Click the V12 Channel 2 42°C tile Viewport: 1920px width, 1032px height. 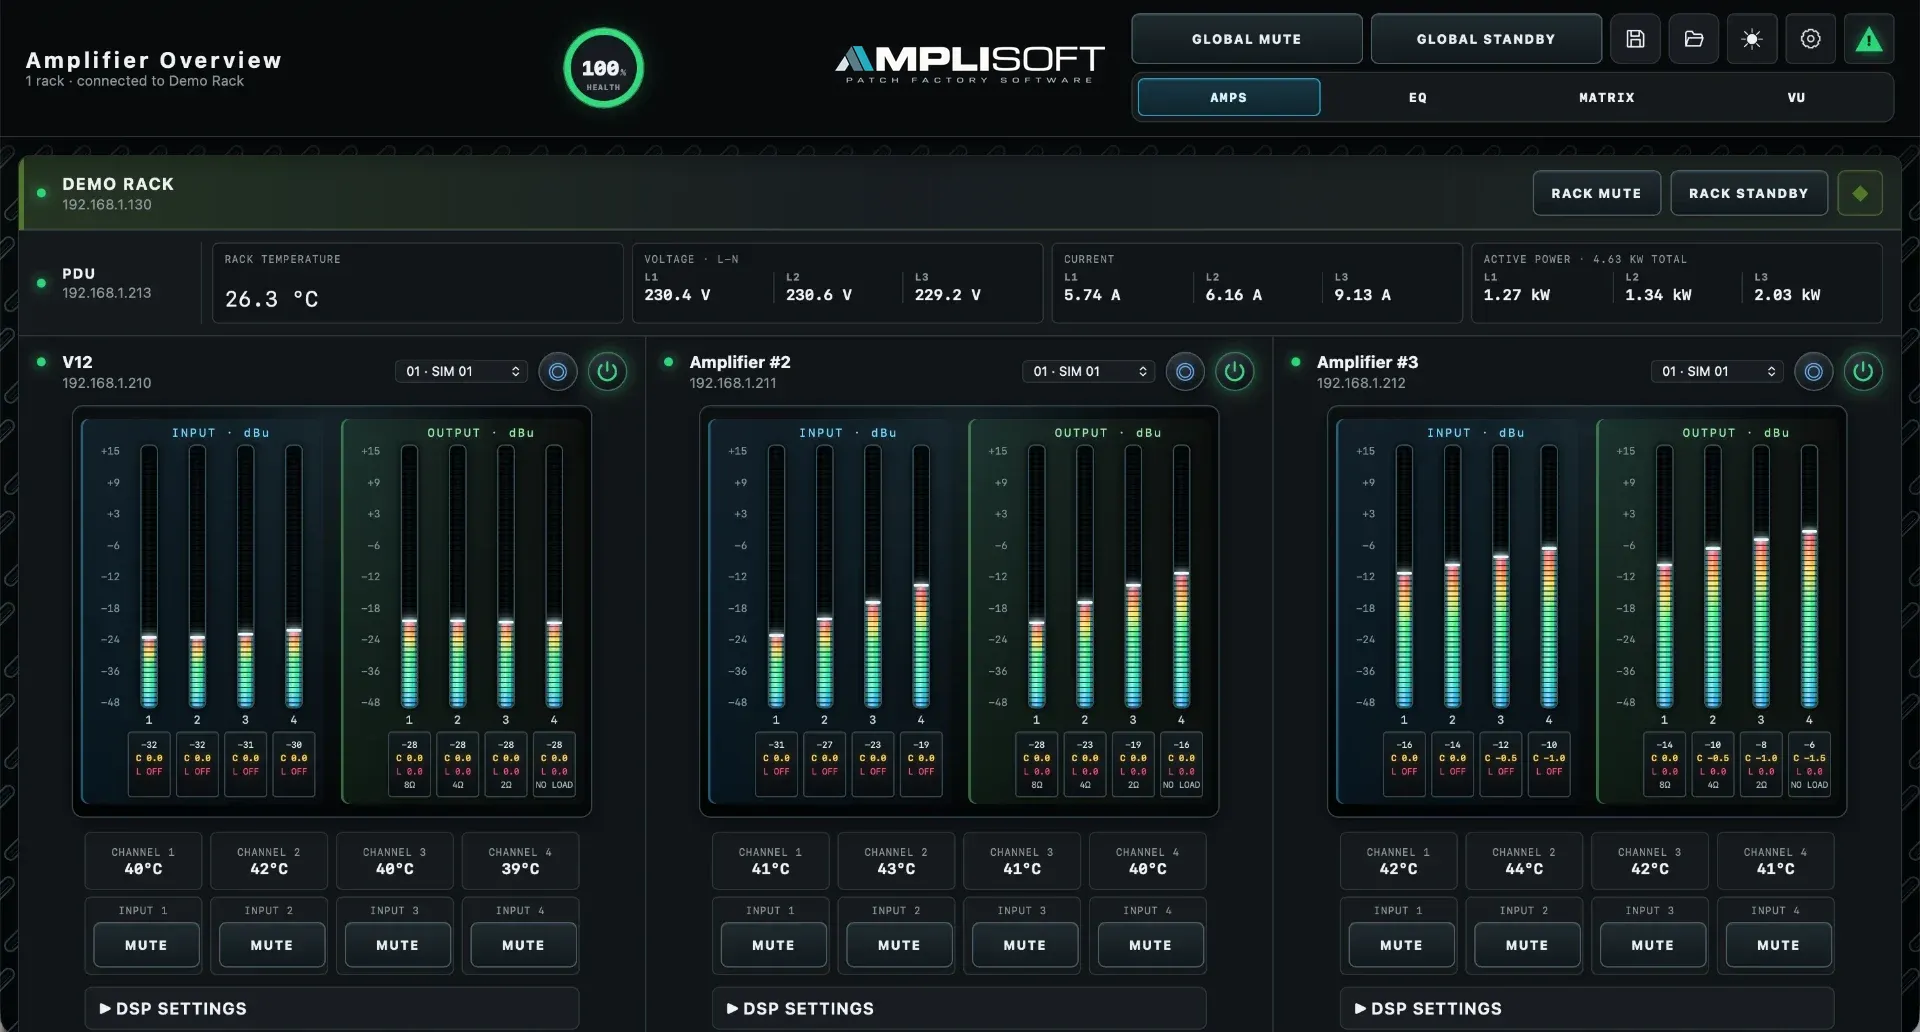pos(269,861)
